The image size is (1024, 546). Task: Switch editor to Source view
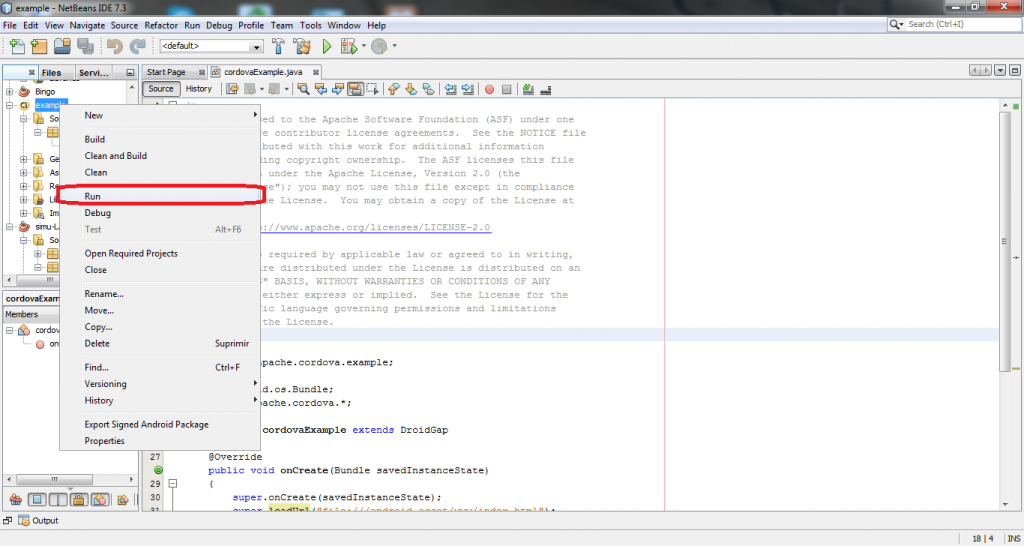tap(161, 89)
